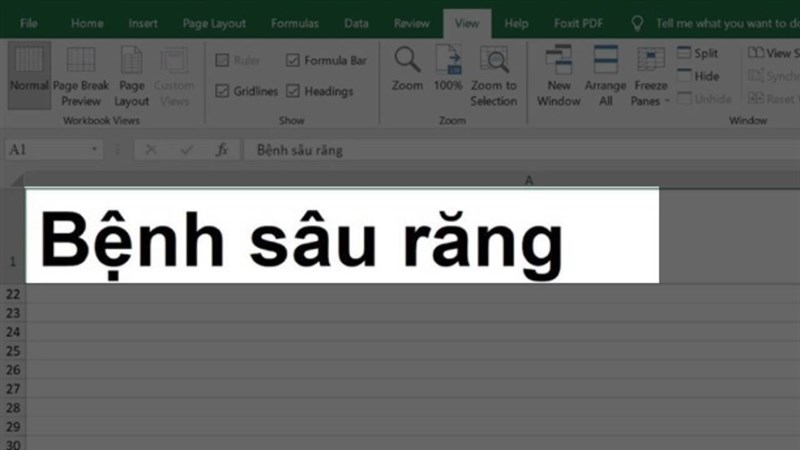
Task: Switch to the Formulas tab
Action: click(295, 23)
